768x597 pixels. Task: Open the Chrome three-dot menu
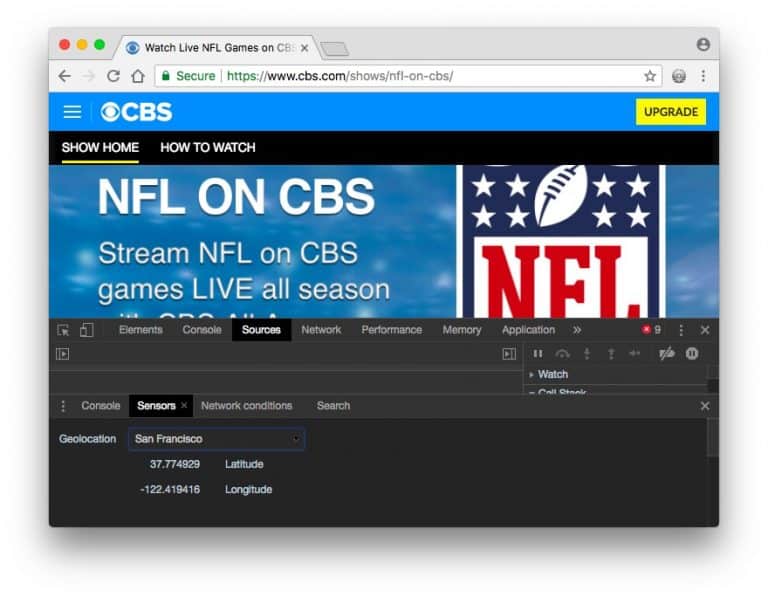[703, 76]
